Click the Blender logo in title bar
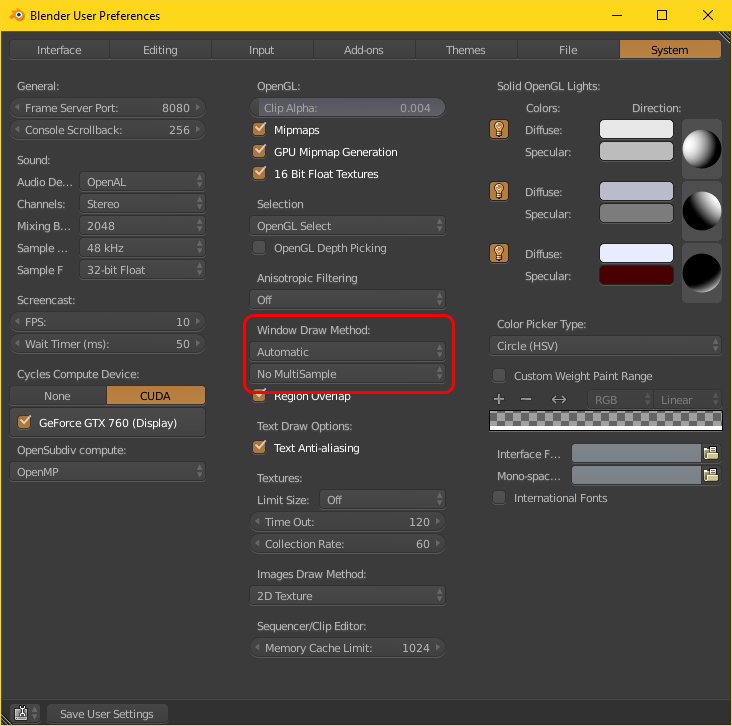Viewport: 732px width, 726px height. tap(17, 15)
